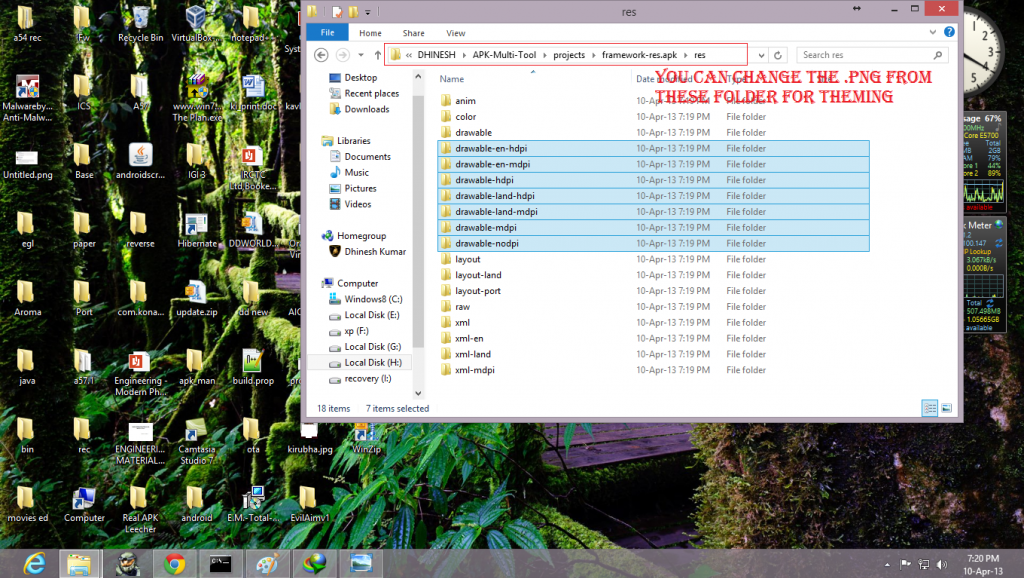Open the Action Center flag icon
This screenshot has width=1024, height=578.
coord(905,564)
